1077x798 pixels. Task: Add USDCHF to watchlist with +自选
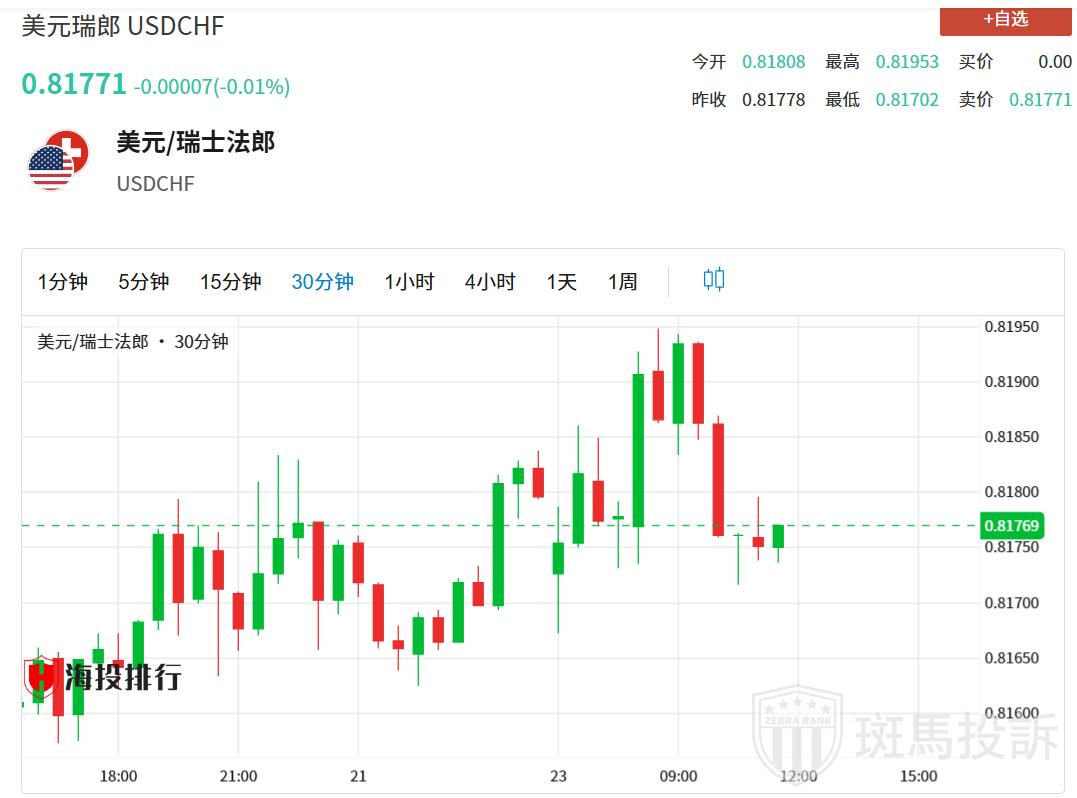[x=1004, y=19]
